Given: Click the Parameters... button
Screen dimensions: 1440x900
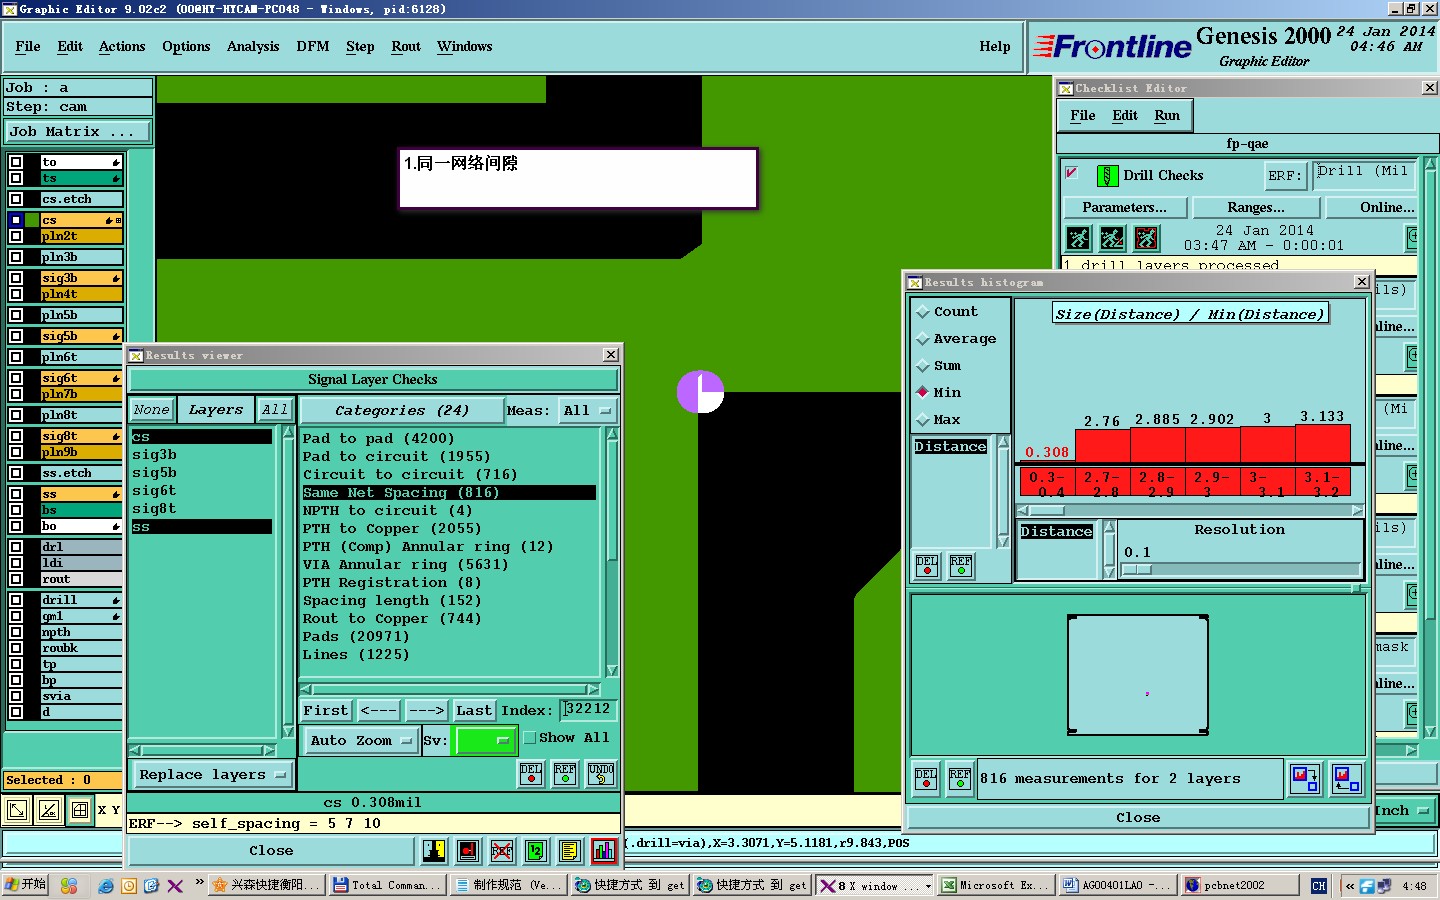Looking at the screenshot, I should point(1124,207).
